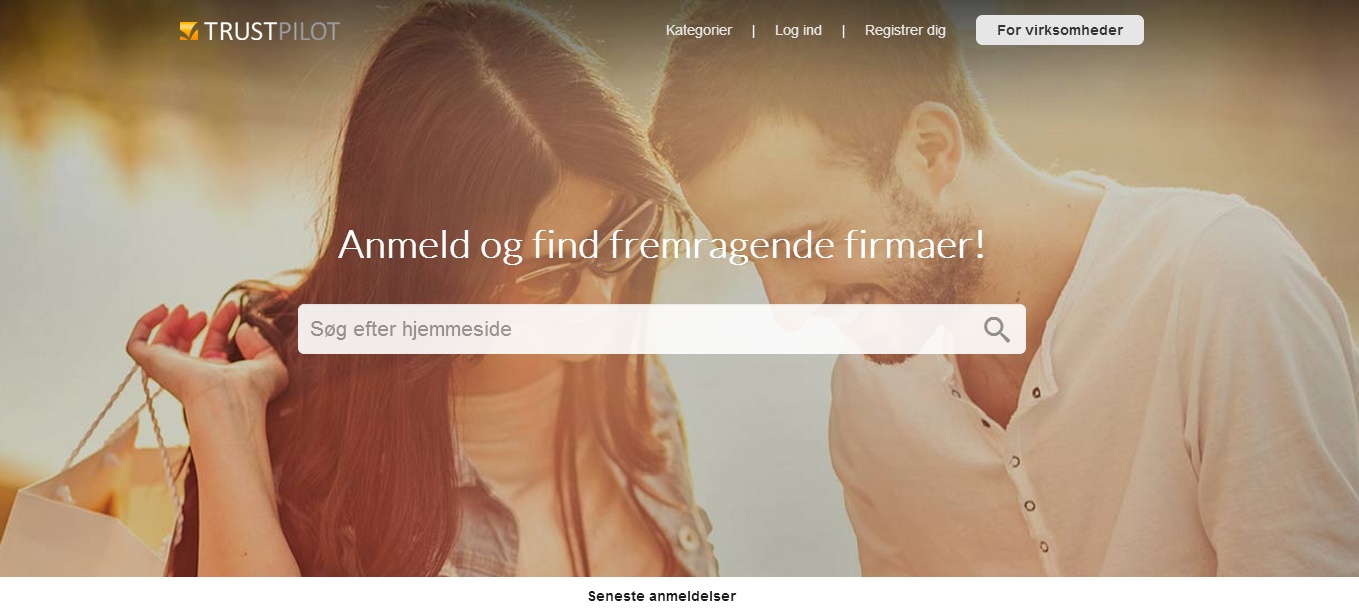Click the Trustpilot star logo icon

click(x=189, y=31)
